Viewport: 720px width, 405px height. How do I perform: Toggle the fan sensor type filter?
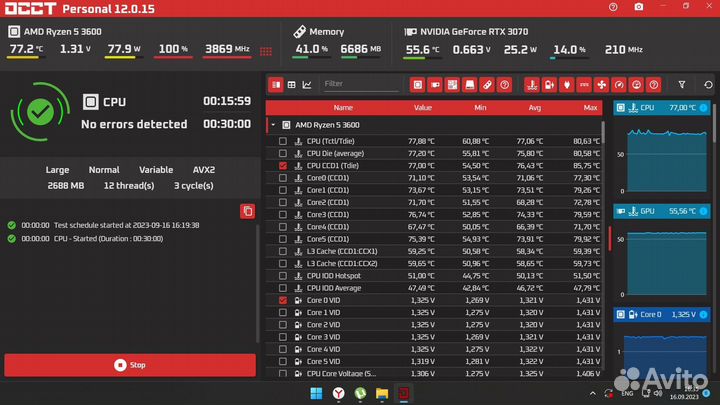(602, 84)
